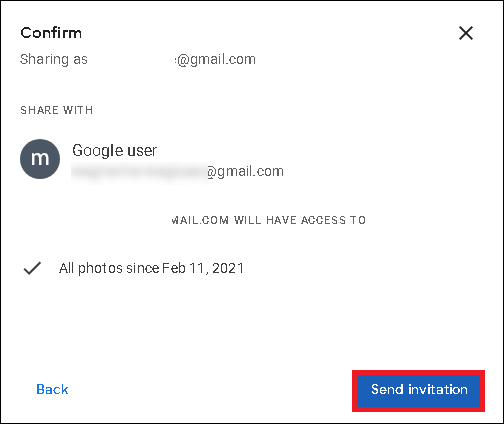Click the Send invitation button
Screen dimensions: 504x424
419,390
